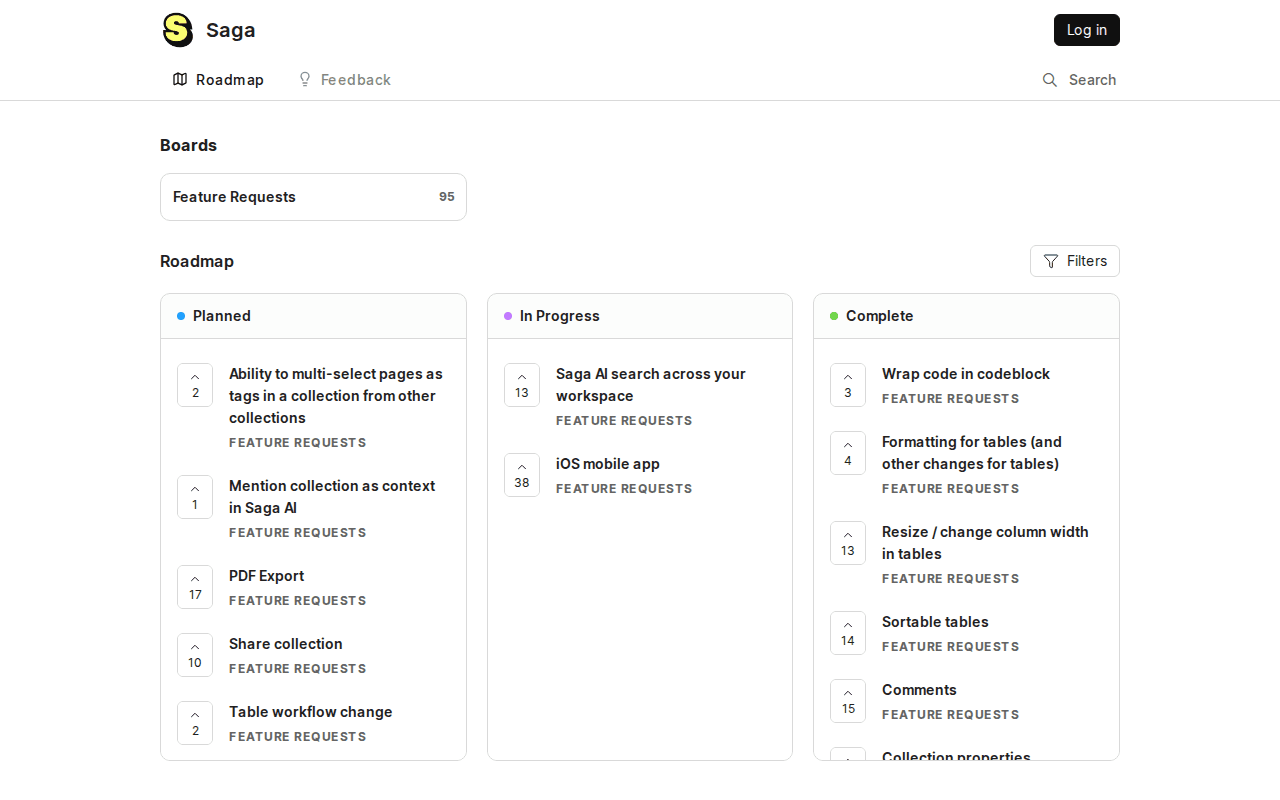Upvote the PDF Export request
The height and width of the screenshot is (800, 1280).
(195, 587)
